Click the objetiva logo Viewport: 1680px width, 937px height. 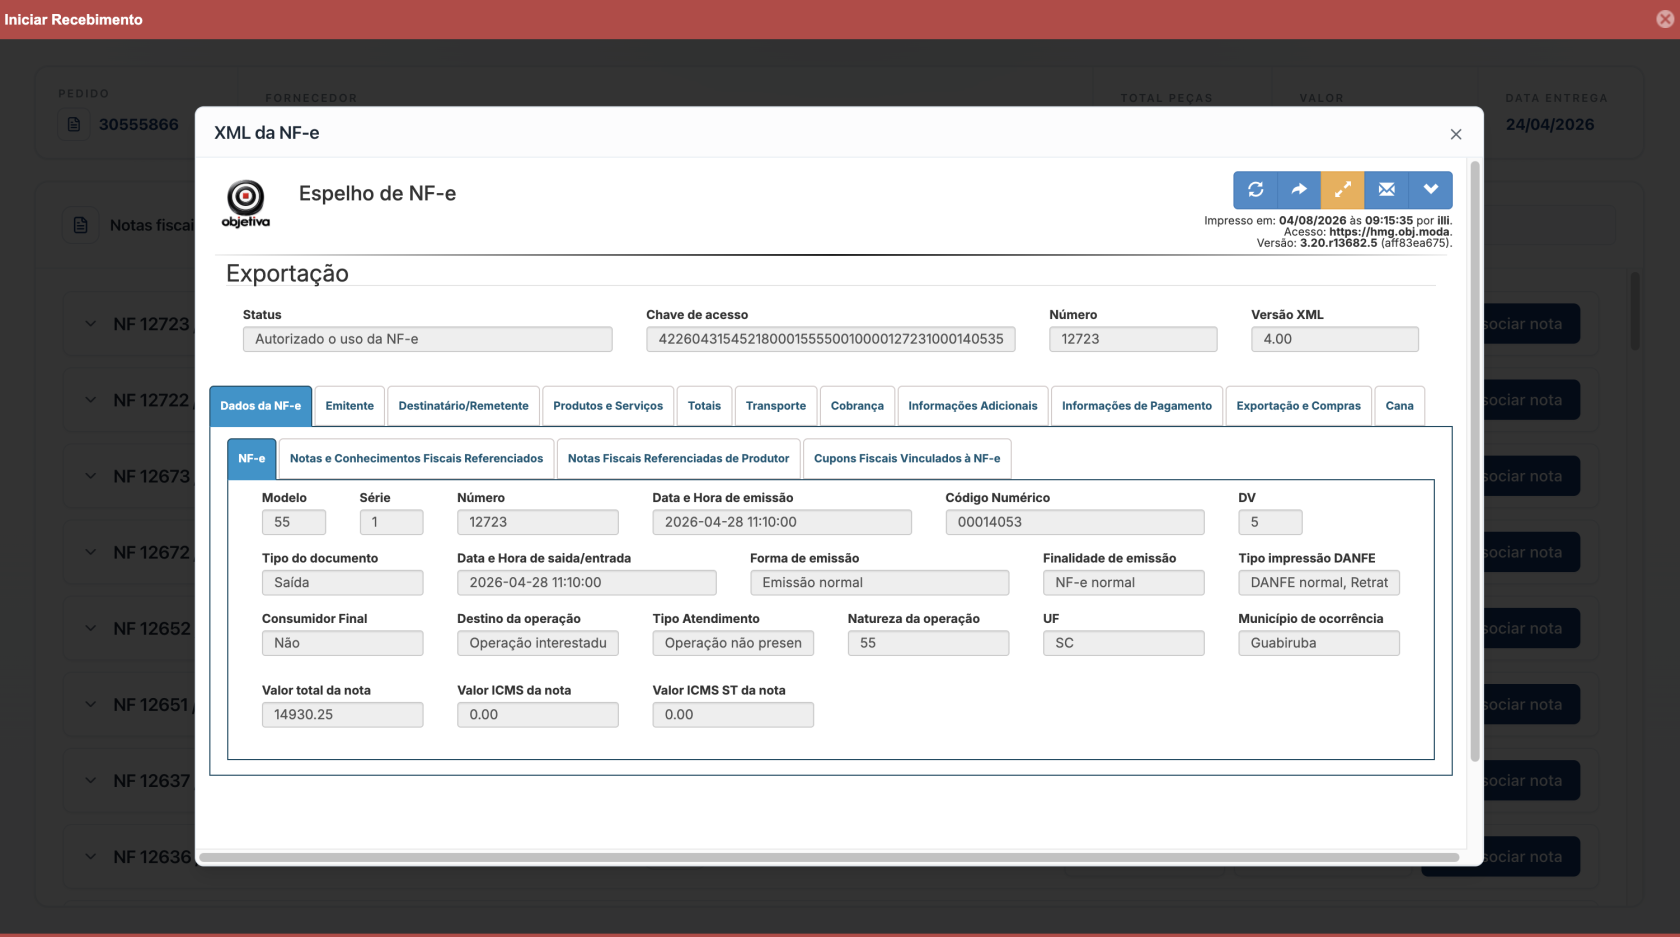[x=245, y=203]
